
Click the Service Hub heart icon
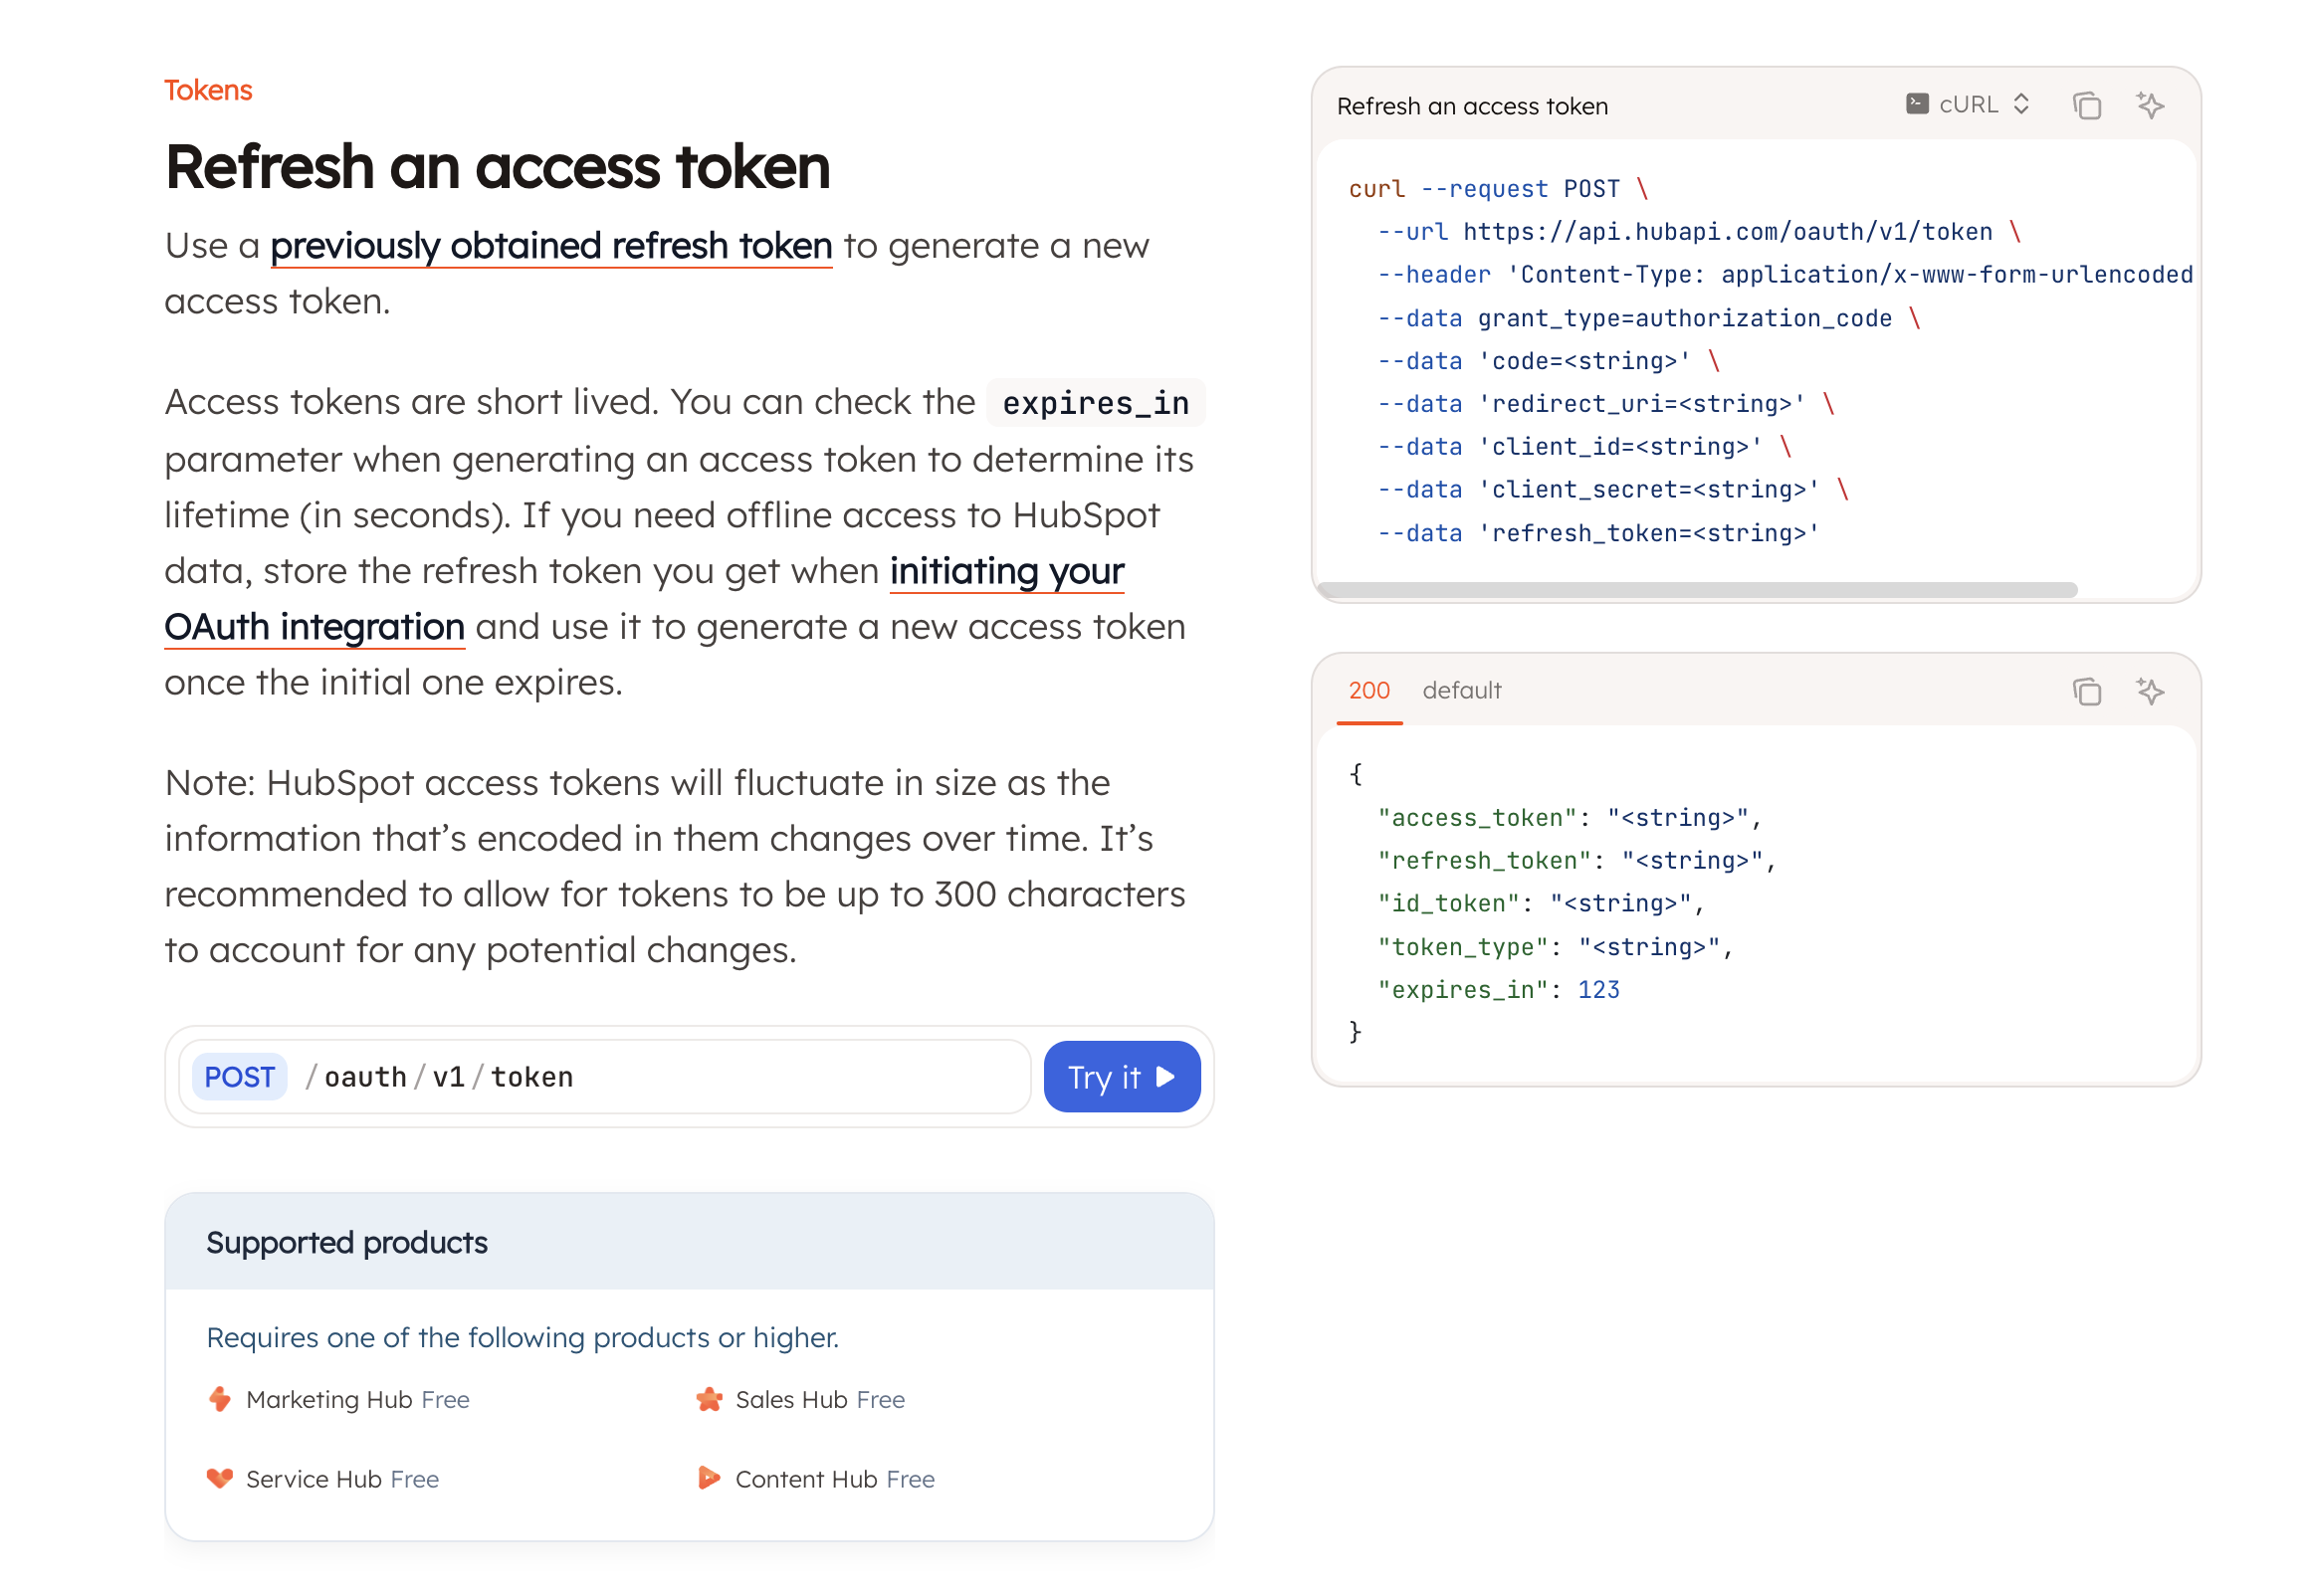[220, 1478]
